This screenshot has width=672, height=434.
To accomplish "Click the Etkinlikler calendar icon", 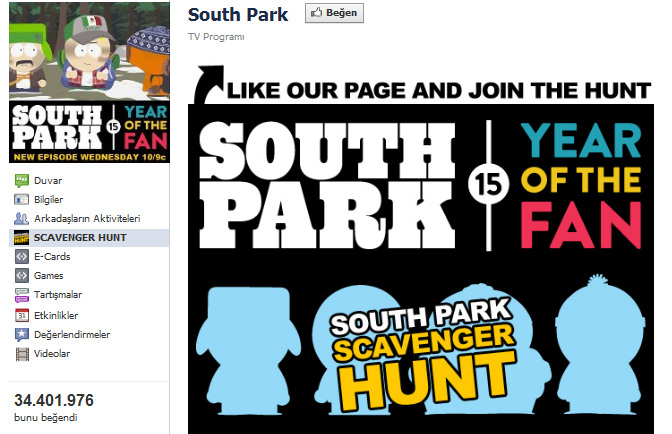I will pyautogui.click(x=21, y=316).
